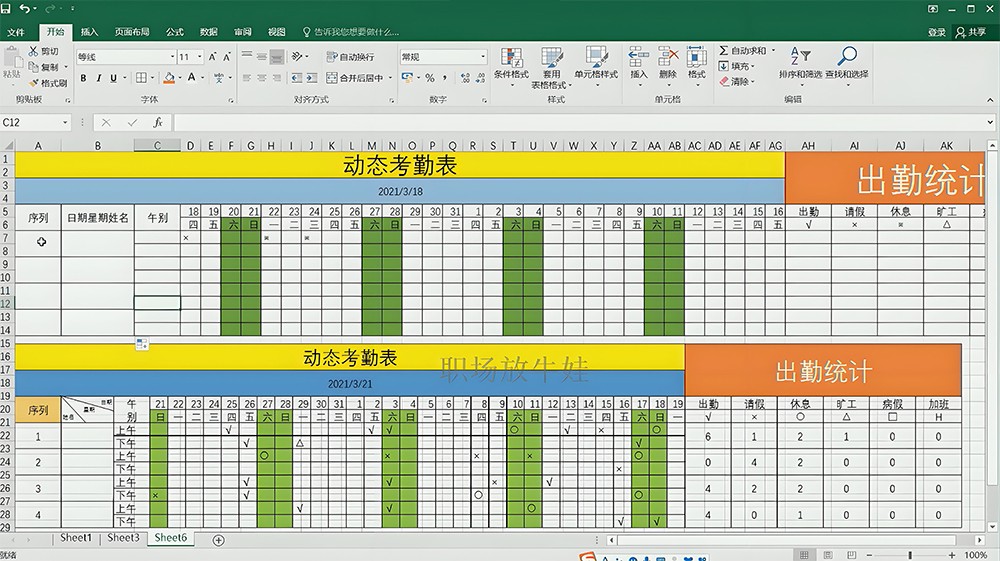Image resolution: width=1000 pixels, height=561 pixels.
Task: Open Format as Table (套用表格格式)
Action: (551, 67)
